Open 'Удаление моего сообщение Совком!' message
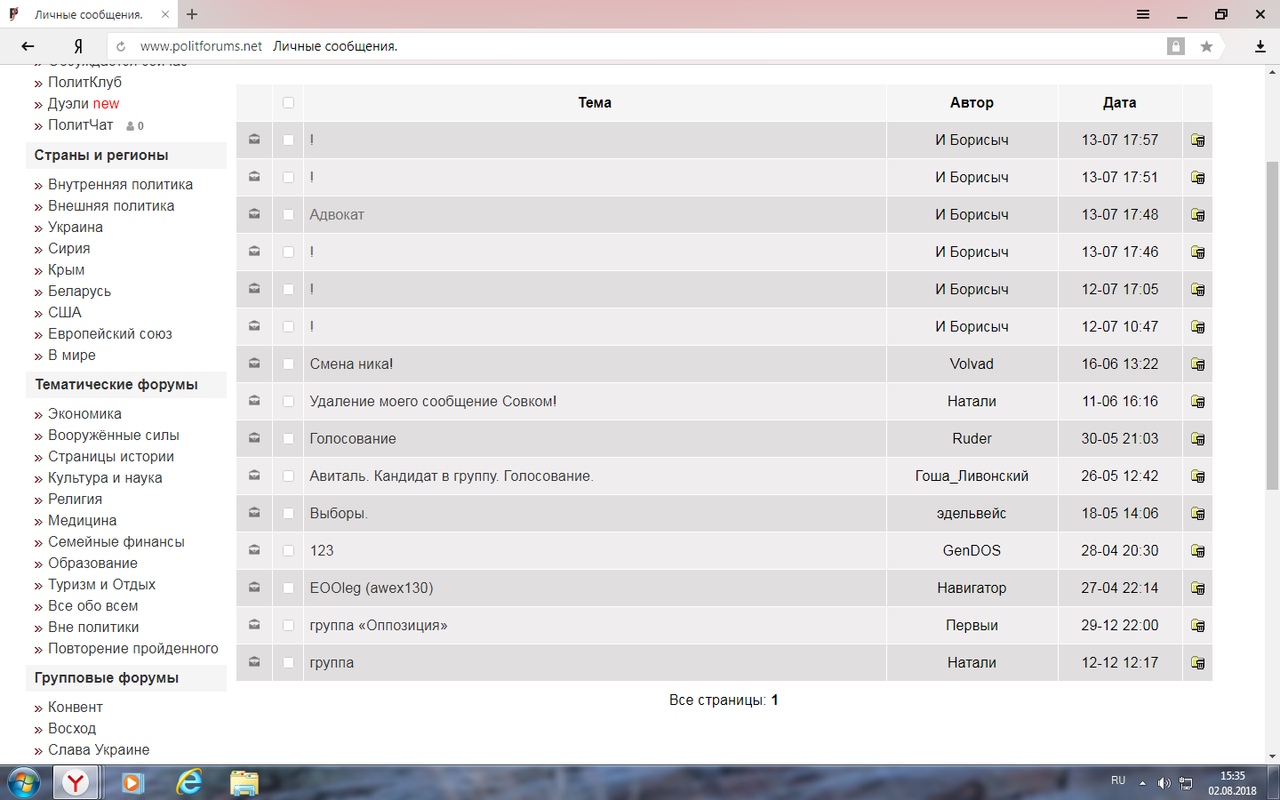 coord(433,401)
